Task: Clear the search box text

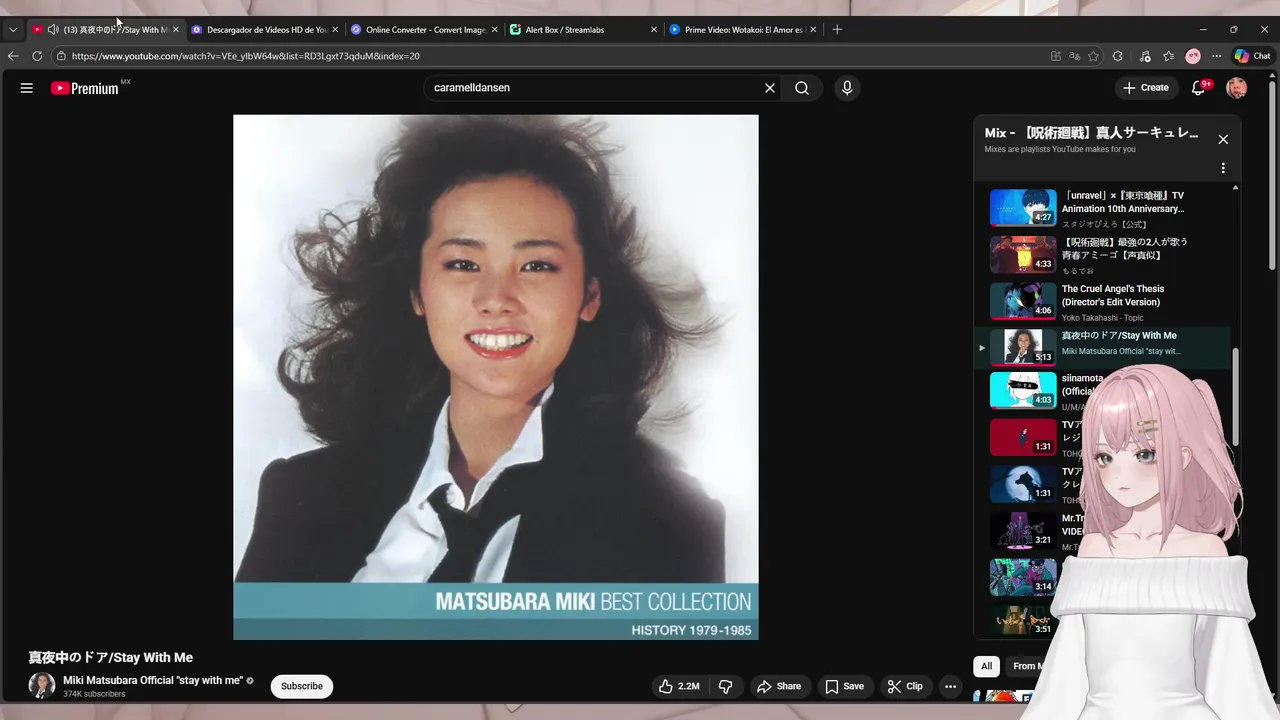Action: tap(770, 88)
